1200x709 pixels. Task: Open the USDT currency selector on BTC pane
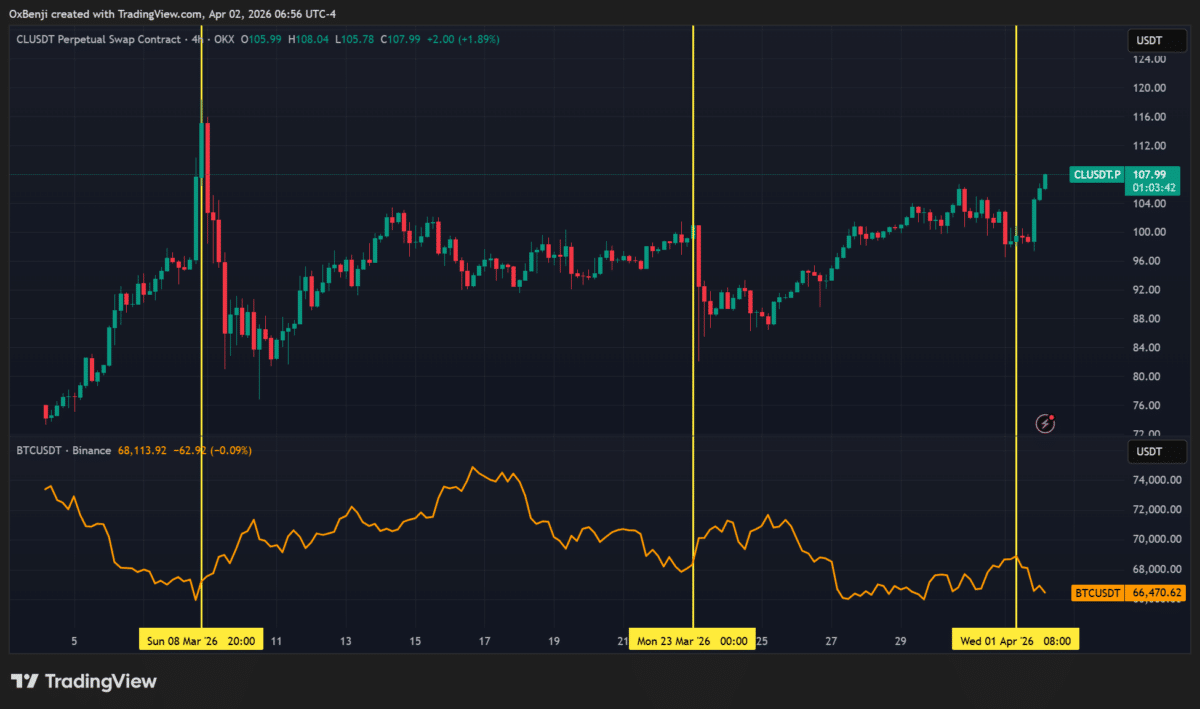pos(1150,452)
